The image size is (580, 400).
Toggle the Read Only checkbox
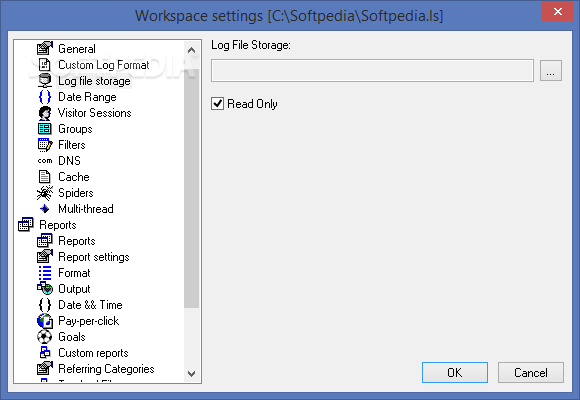point(218,104)
